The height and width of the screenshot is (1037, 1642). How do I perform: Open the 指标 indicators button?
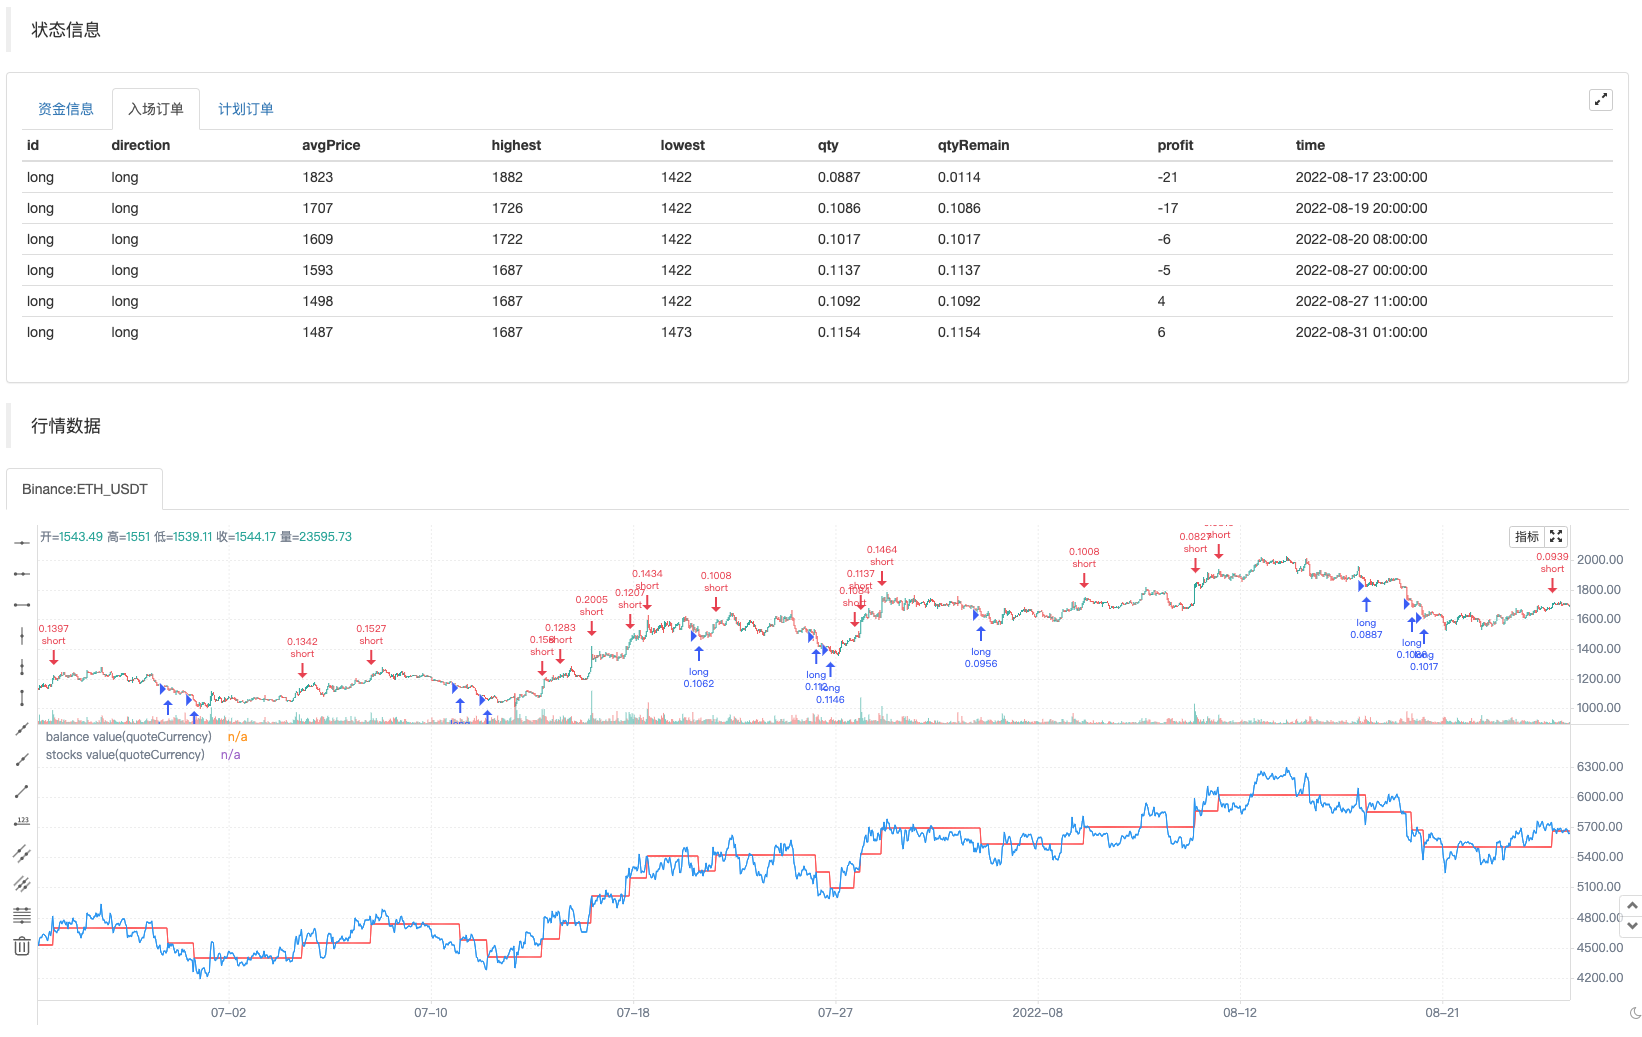pyautogui.click(x=1526, y=537)
